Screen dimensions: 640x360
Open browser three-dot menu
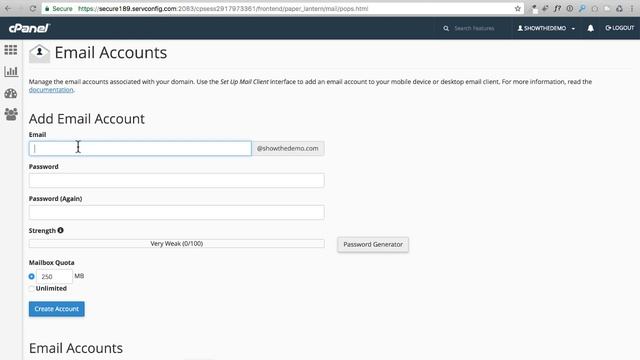631,8
